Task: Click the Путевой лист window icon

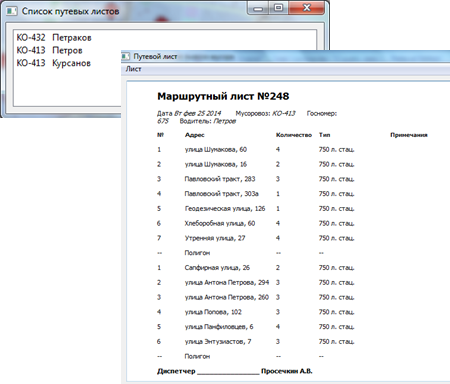Action: (126, 56)
